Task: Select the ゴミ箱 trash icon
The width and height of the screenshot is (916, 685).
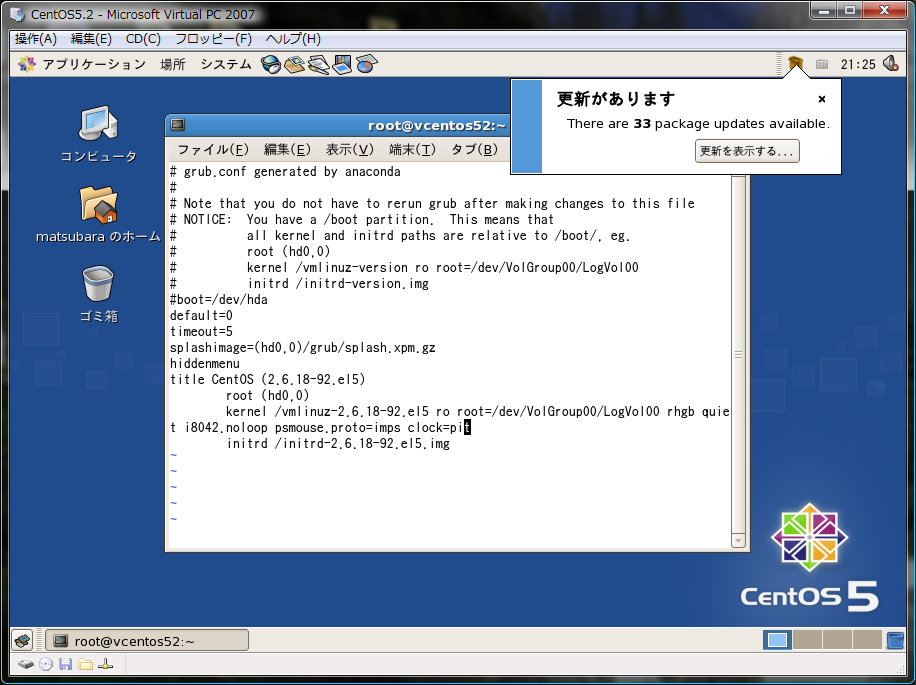Action: [98, 294]
